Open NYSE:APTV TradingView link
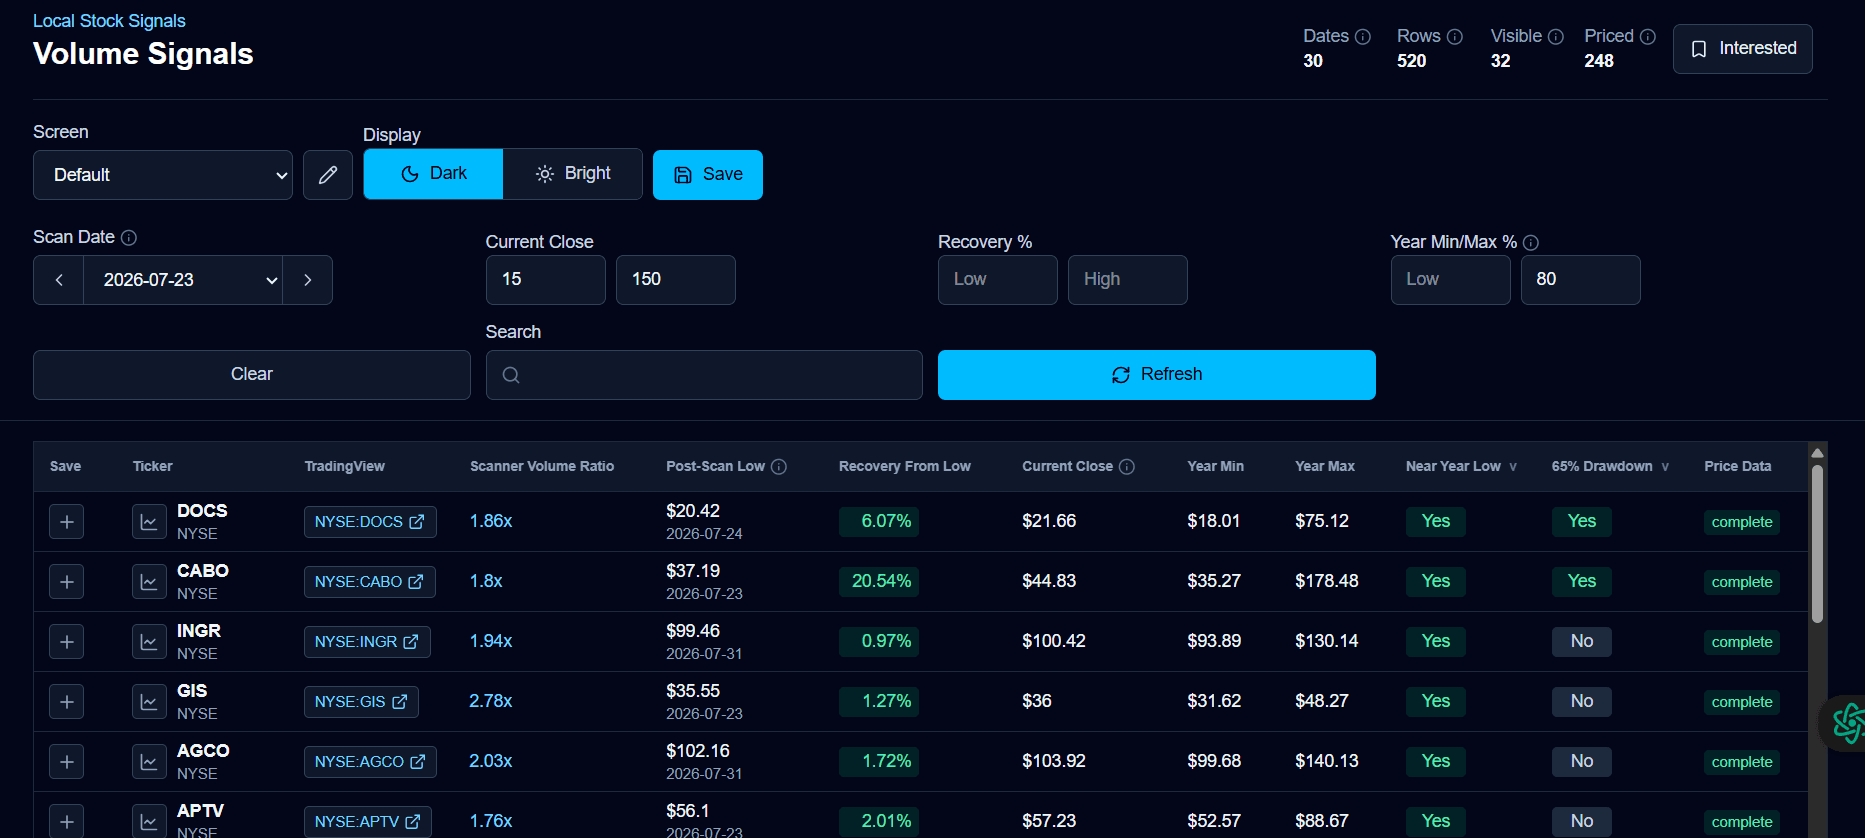Screen dimensions: 1865x838 [368, 822]
